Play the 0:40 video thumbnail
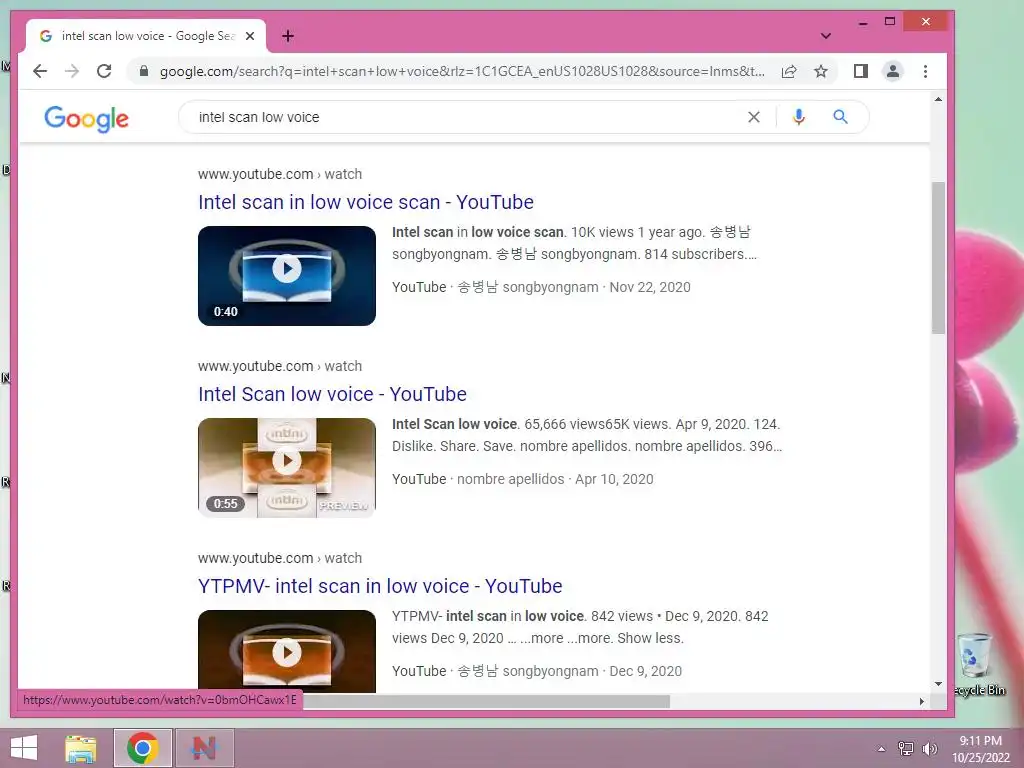The width and height of the screenshot is (1024, 768). point(287,276)
